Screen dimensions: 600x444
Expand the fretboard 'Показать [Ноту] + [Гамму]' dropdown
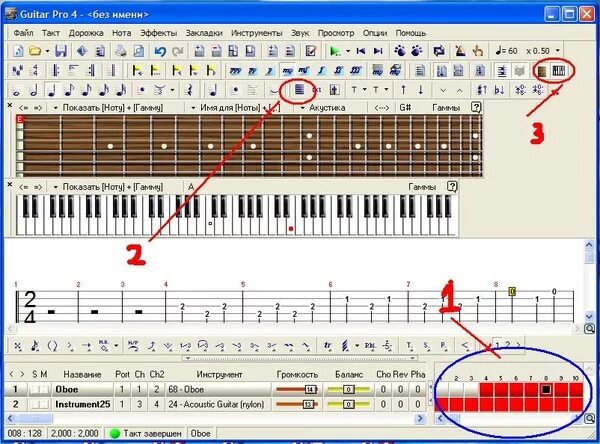click(x=55, y=108)
